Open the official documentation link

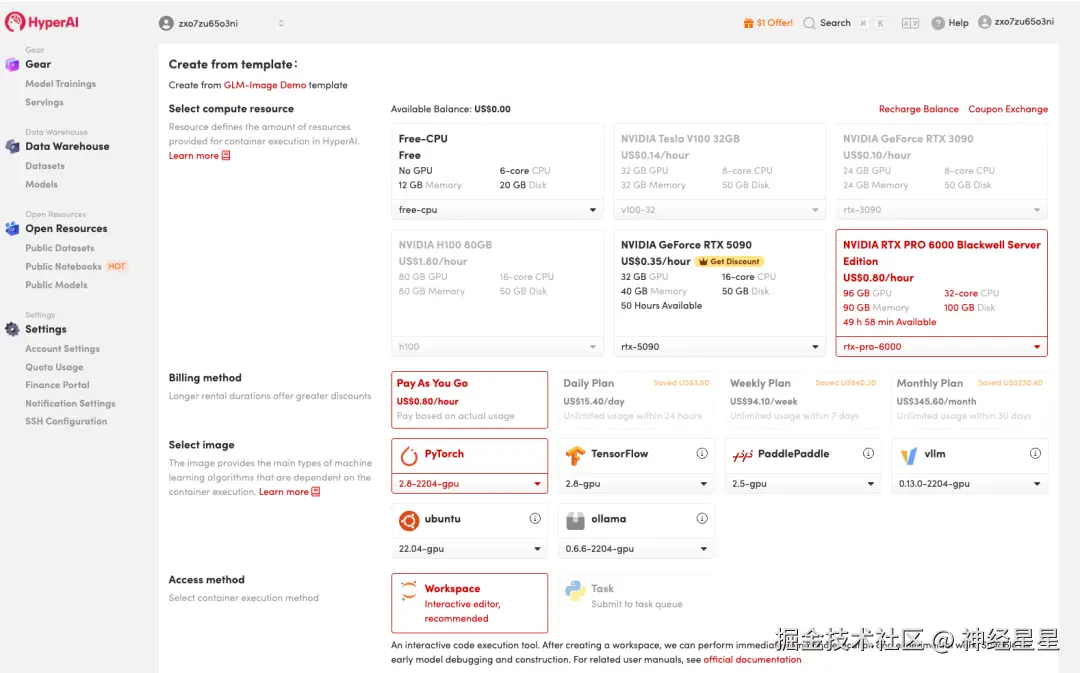pos(752,659)
